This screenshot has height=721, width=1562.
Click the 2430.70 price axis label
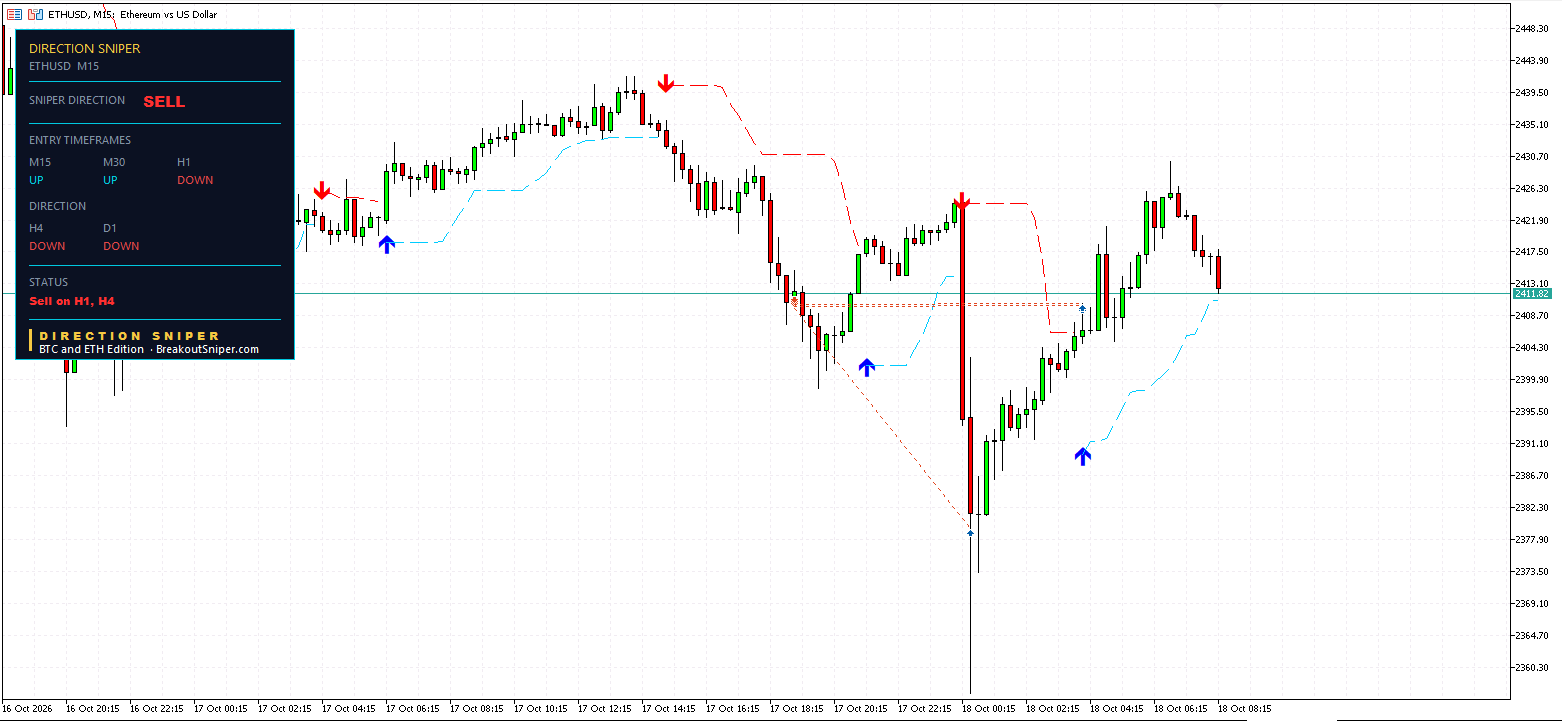point(1534,157)
